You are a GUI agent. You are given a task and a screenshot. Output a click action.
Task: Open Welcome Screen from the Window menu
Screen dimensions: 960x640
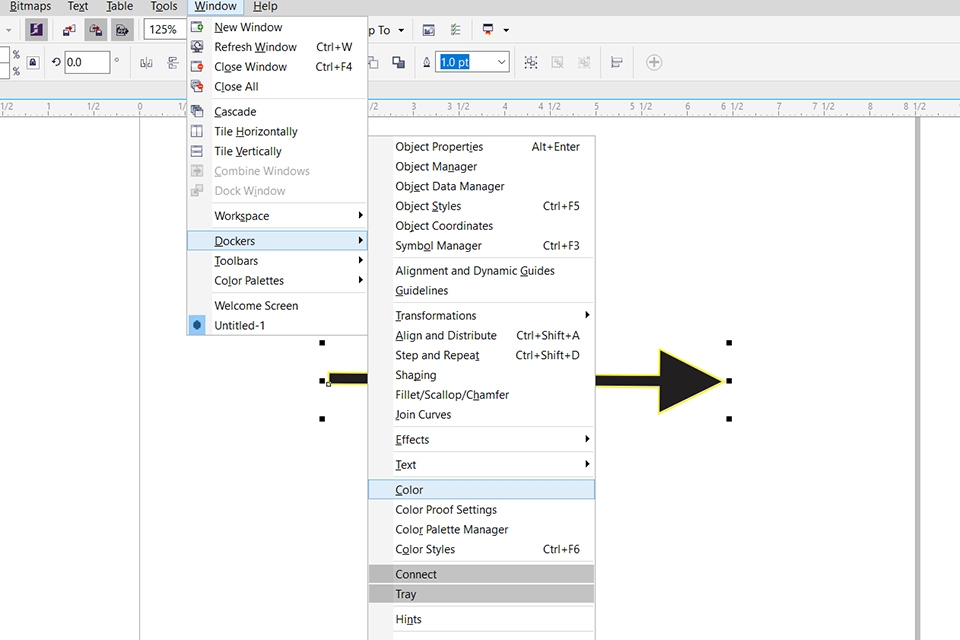[x=256, y=306]
